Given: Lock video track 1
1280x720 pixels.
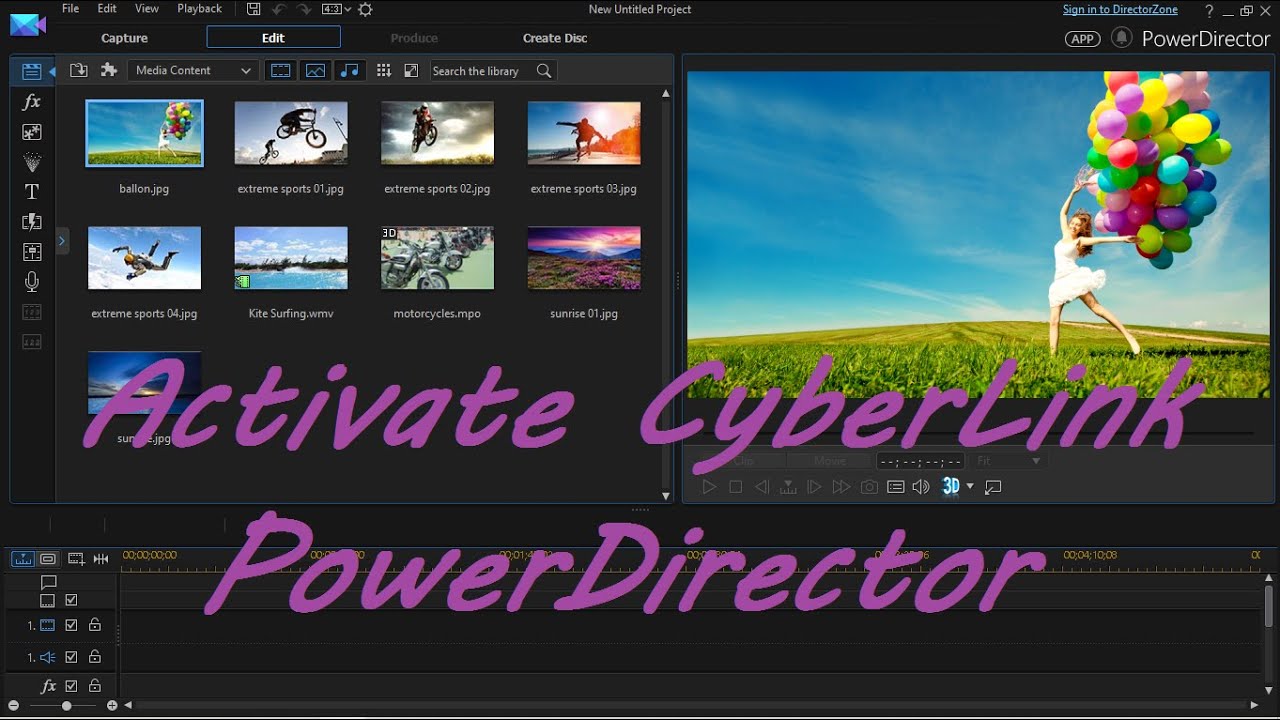Looking at the screenshot, I should pos(95,625).
